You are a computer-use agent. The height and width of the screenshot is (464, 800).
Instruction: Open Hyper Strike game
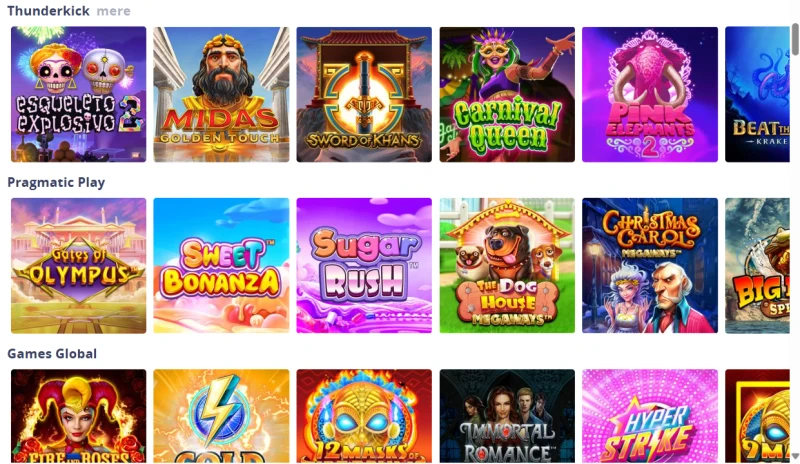pos(650,416)
